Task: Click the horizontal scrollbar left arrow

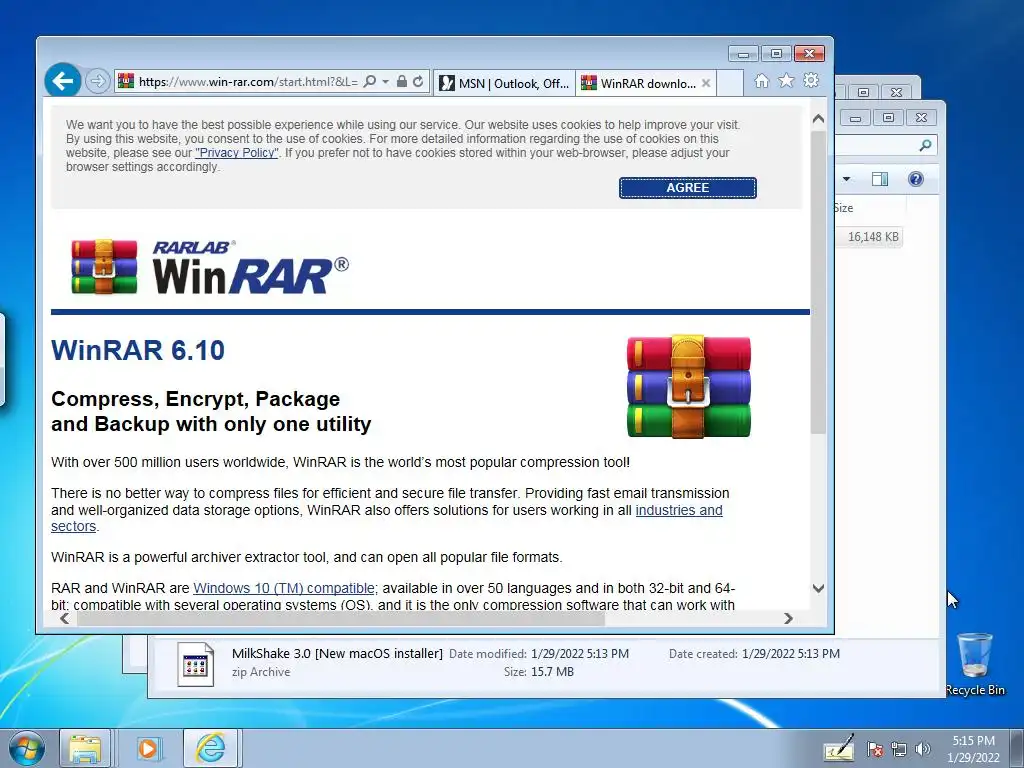Action: click(64, 618)
